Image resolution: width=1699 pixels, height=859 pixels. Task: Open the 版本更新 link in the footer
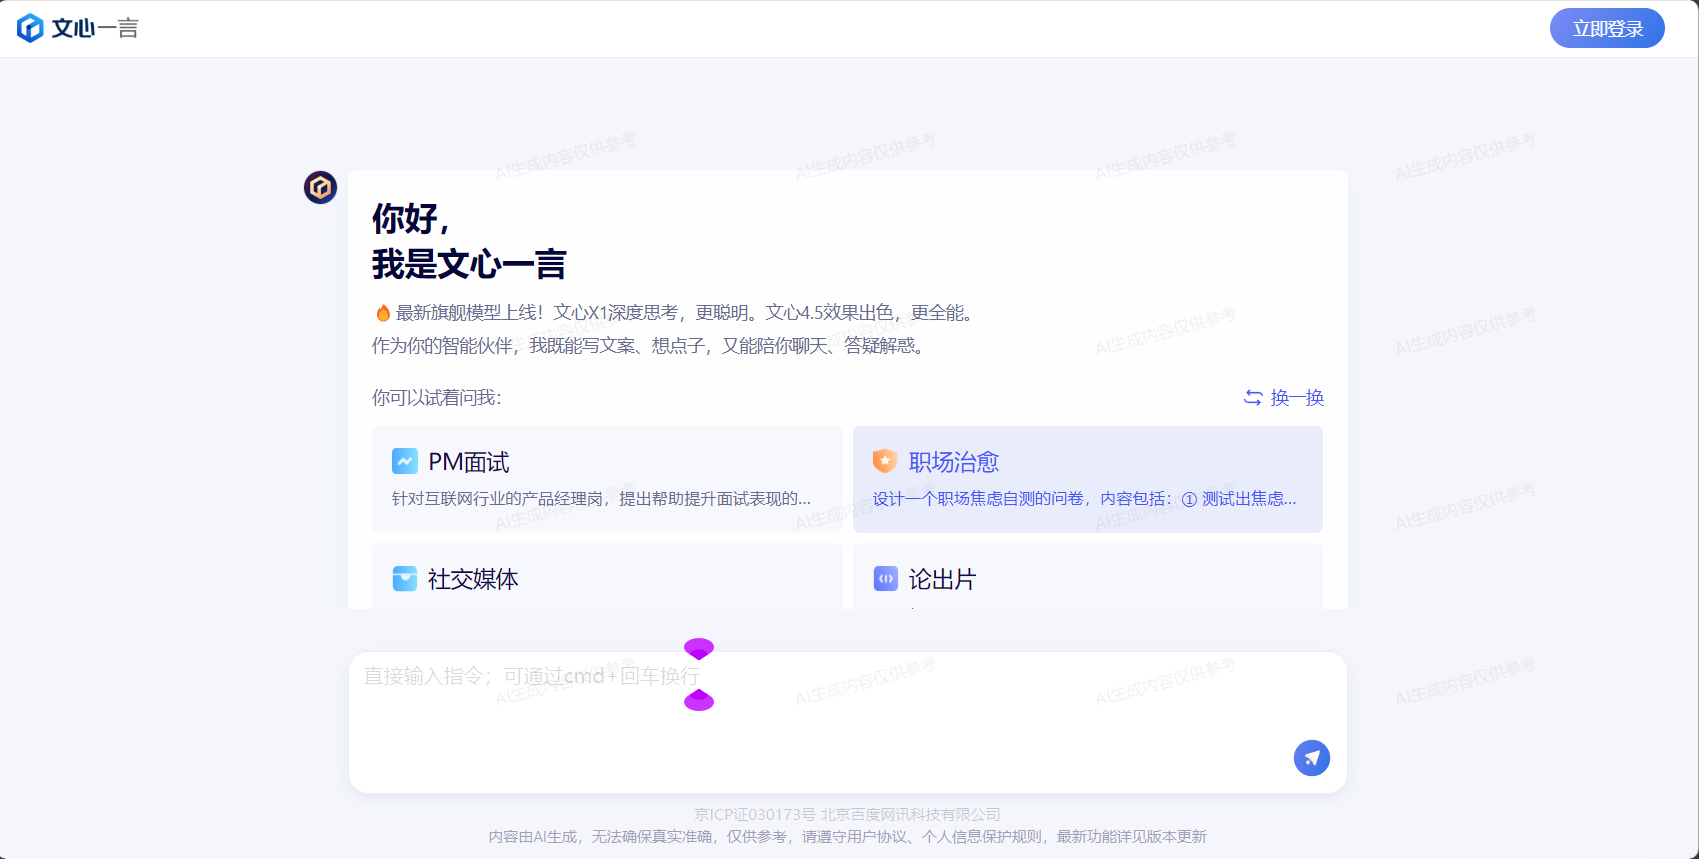(1177, 837)
